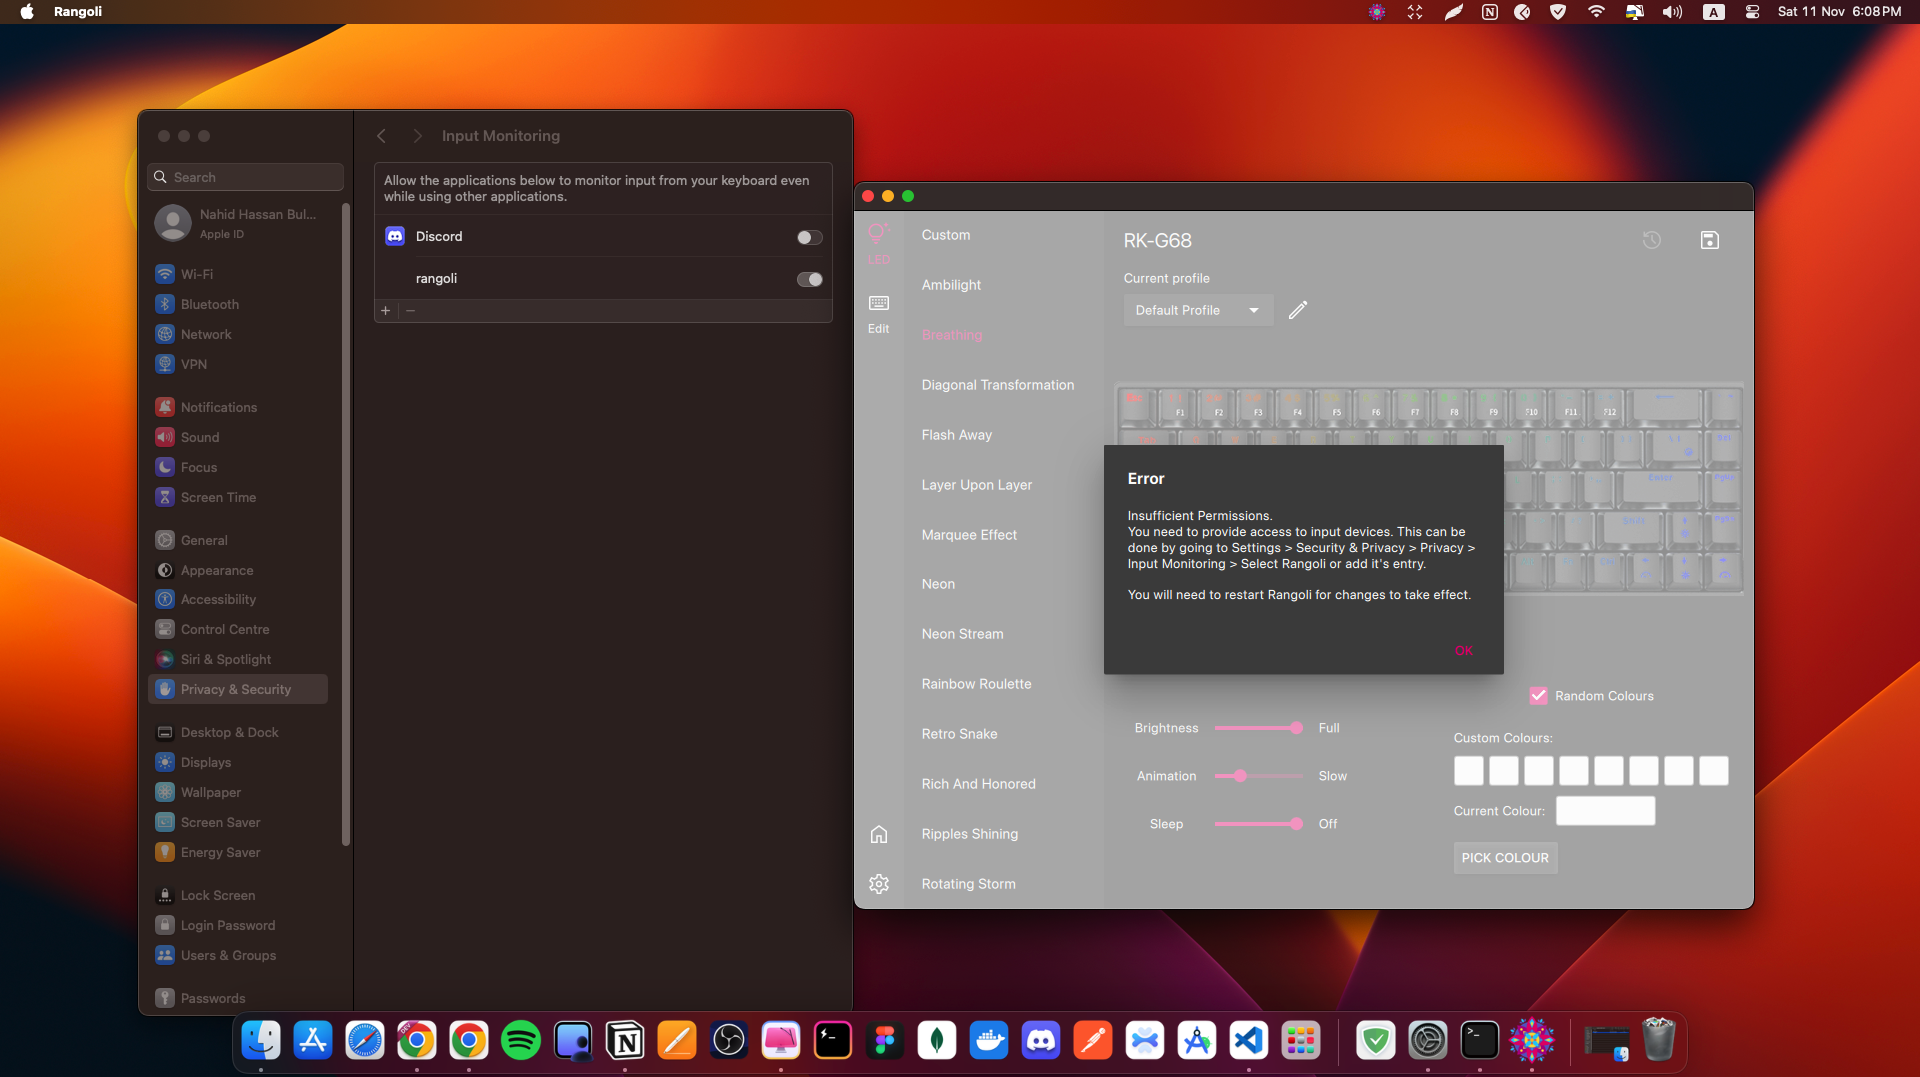Click the restore history icon next to RK-G68
1920x1077 pixels.
[x=1652, y=240]
